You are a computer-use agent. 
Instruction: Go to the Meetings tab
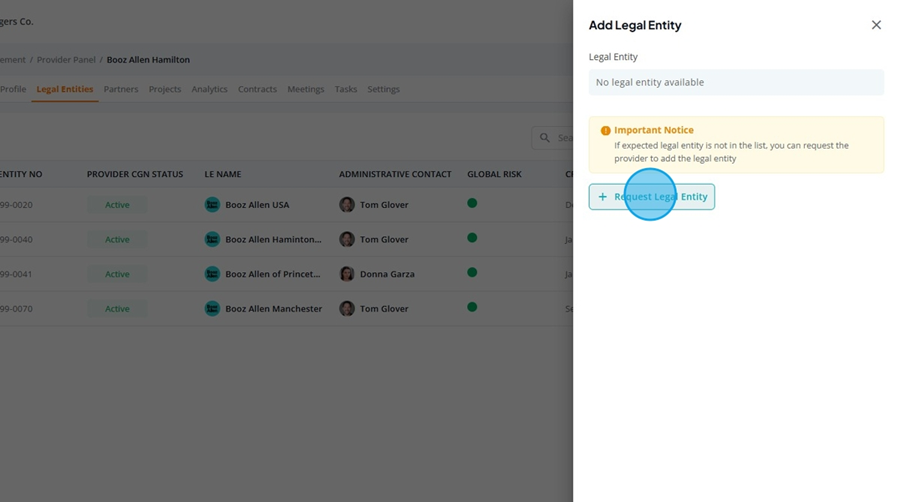click(x=305, y=89)
